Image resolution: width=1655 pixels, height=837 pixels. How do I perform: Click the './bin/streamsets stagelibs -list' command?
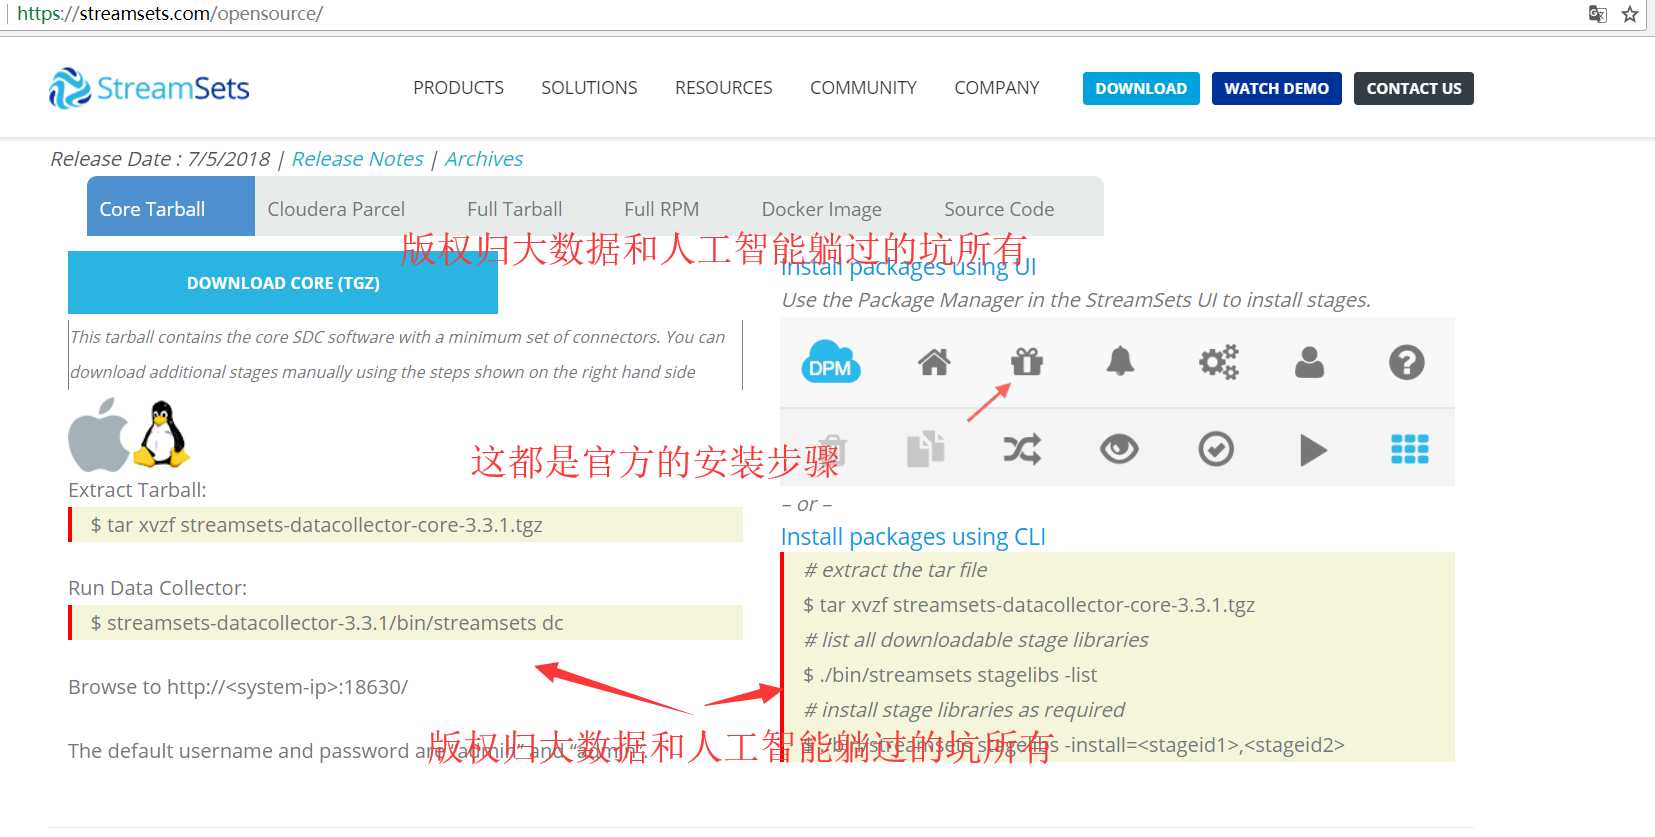click(950, 675)
